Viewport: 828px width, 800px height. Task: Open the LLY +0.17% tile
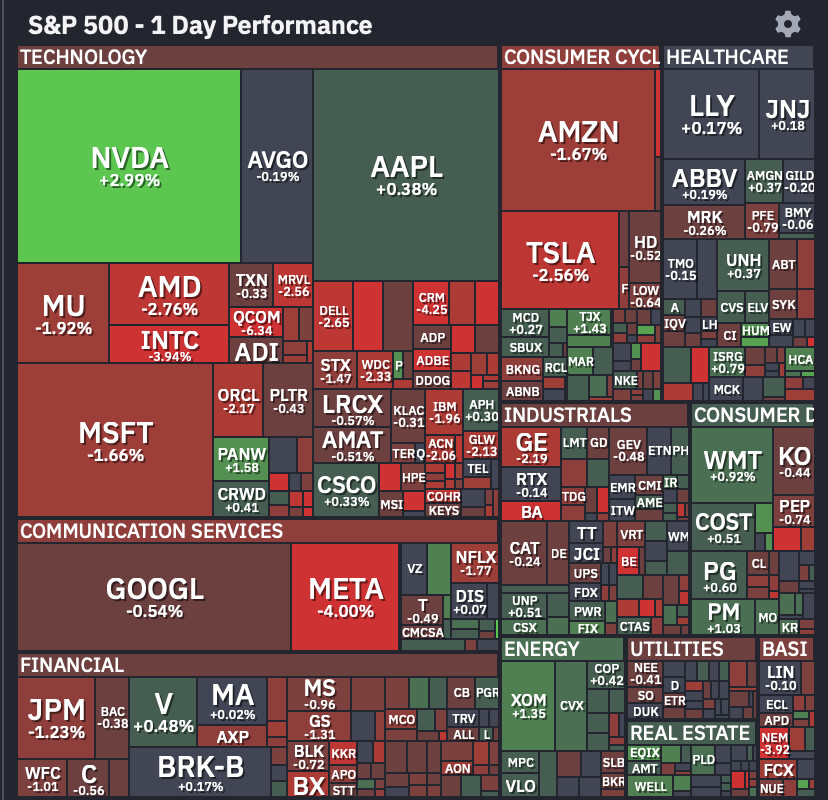[711, 114]
